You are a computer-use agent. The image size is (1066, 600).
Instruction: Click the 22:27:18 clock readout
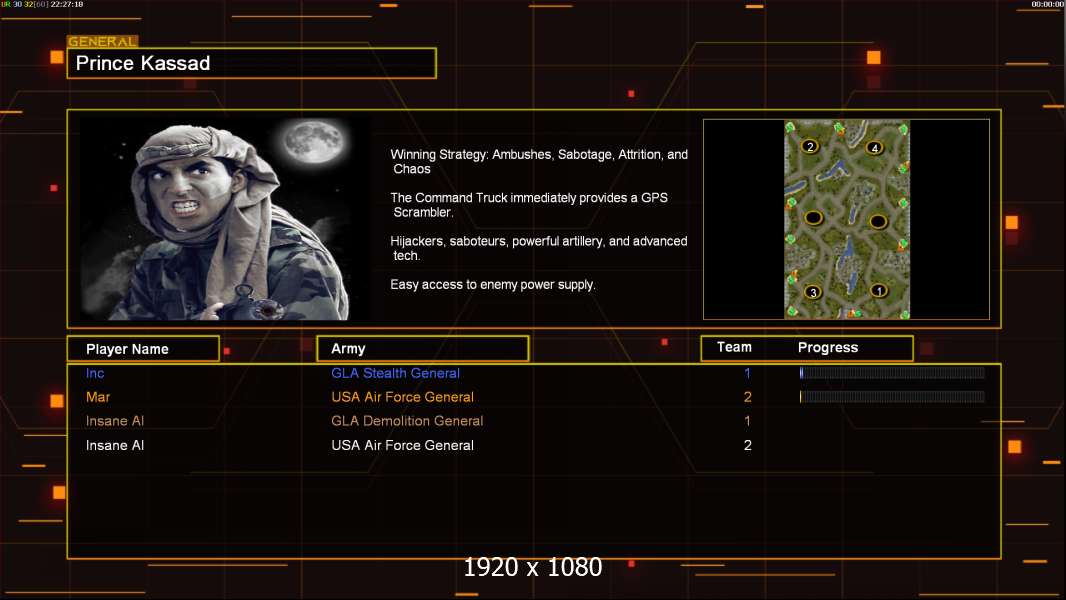pos(67,4)
